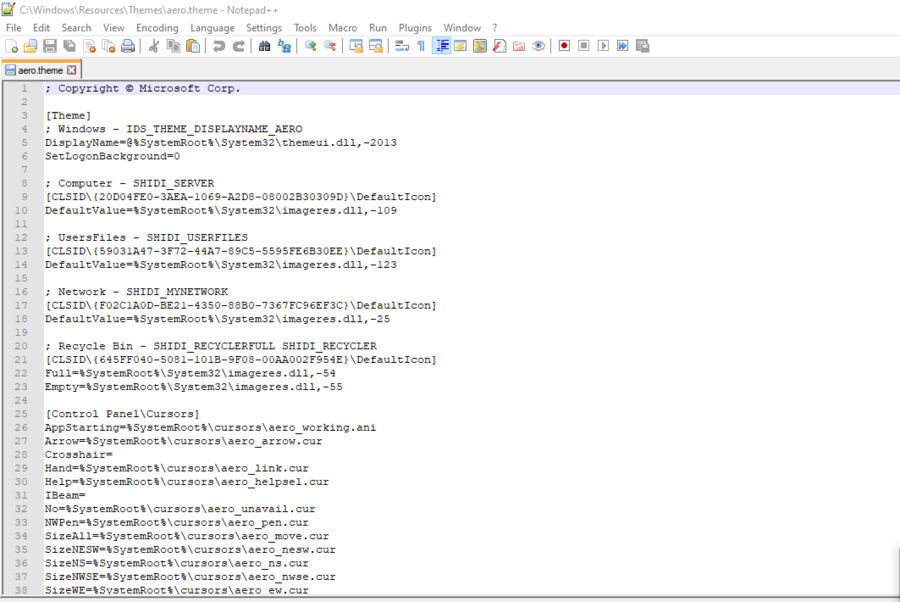Open the Settings menu
The width and height of the screenshot is (900, 602).
tap(264, 28)
